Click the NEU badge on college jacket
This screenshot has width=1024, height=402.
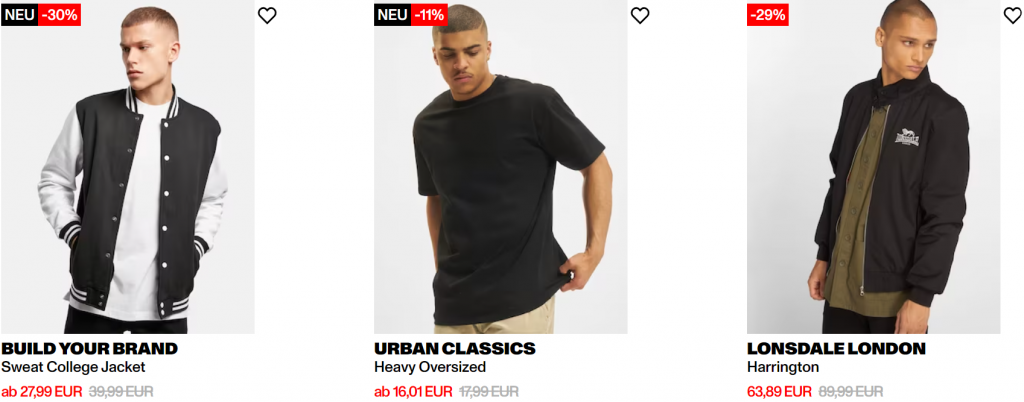click(19, 15)
